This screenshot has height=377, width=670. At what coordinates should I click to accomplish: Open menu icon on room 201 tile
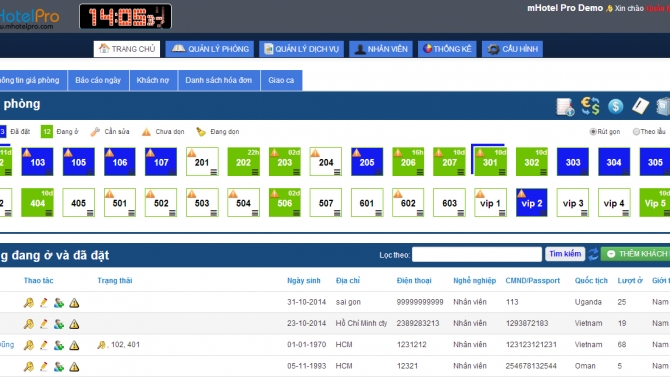tap(214, 172)
